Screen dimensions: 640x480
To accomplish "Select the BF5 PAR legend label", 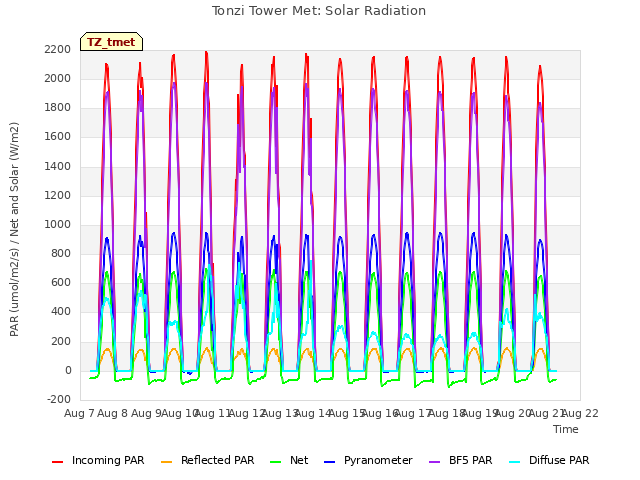I will click(471, 460).
